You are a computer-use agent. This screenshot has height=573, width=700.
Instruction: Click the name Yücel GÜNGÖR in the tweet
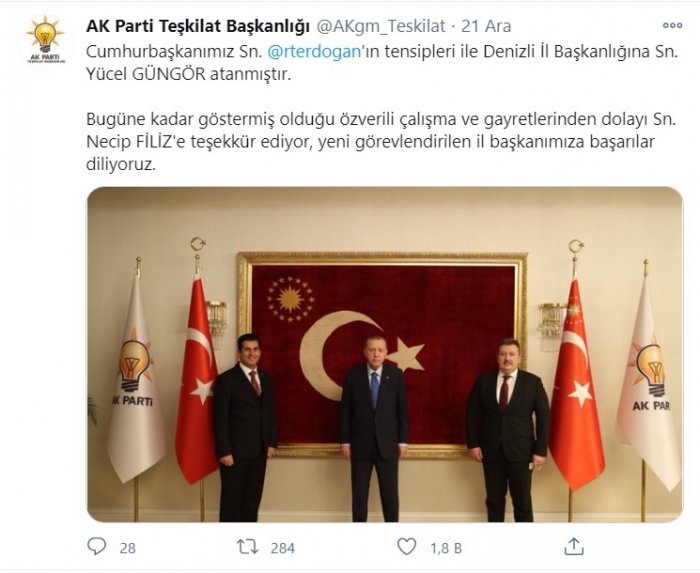click(x=146, y=74)
